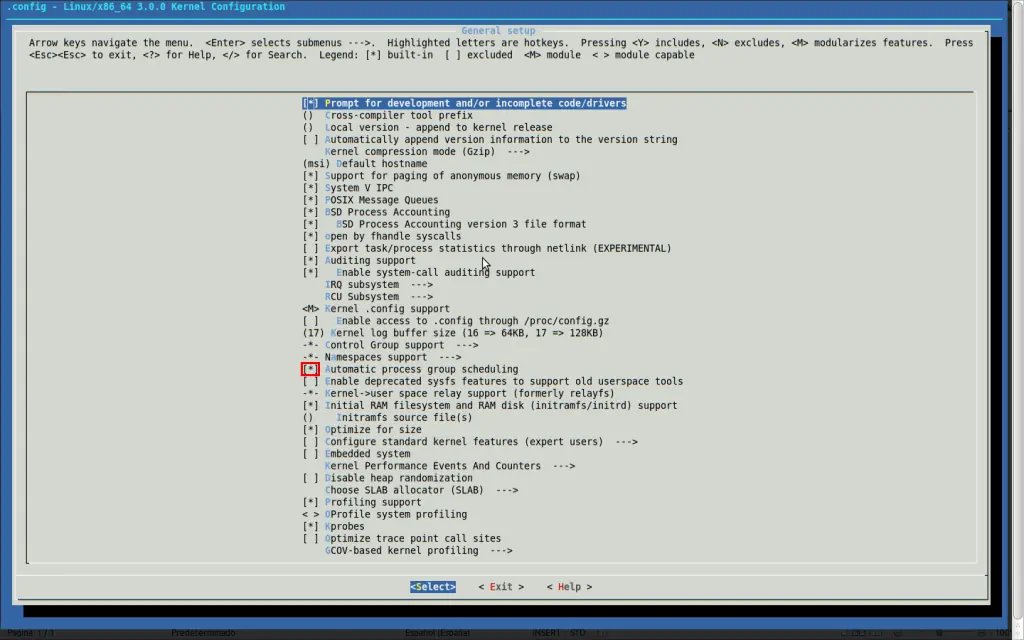Screen dimensions: 1024x640
Task: Click the Exit button
Action: (x=501, y=586)
